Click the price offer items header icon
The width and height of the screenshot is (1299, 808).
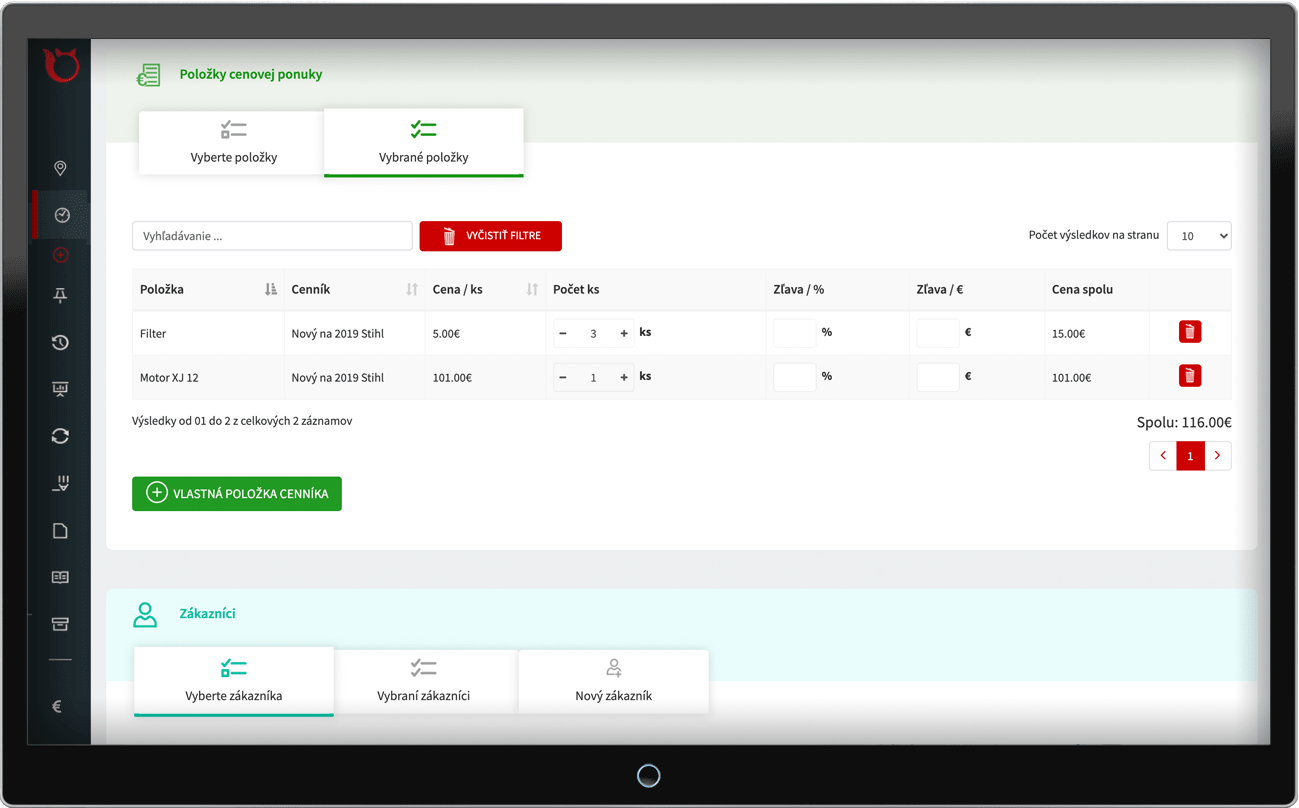point(149,74)
